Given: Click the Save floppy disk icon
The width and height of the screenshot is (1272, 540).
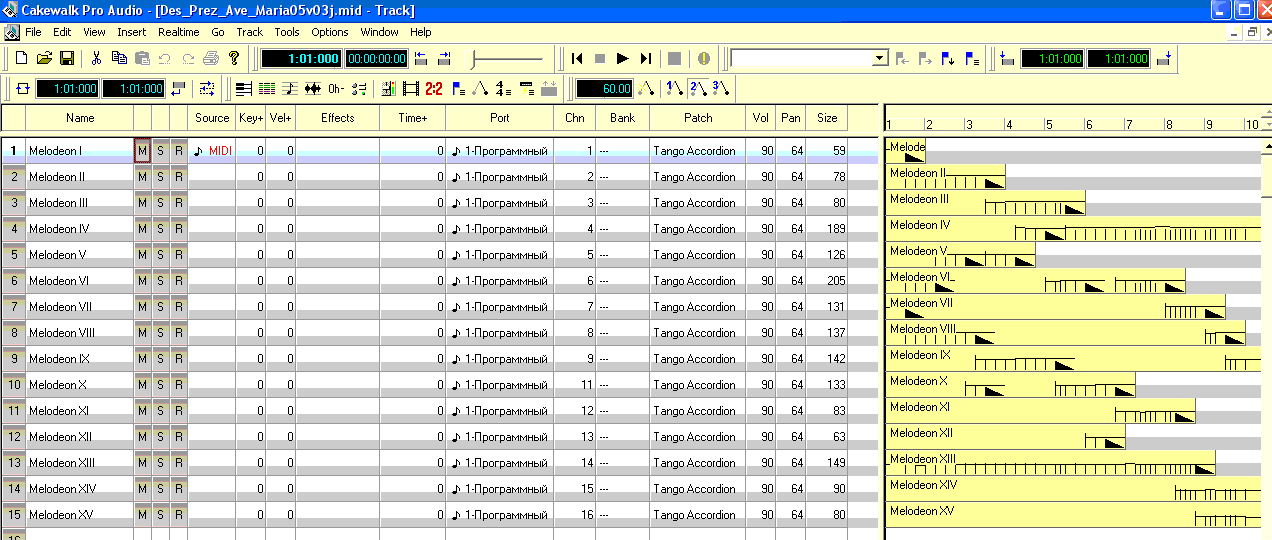Looking at the screenshot, I should click(67, 59).
